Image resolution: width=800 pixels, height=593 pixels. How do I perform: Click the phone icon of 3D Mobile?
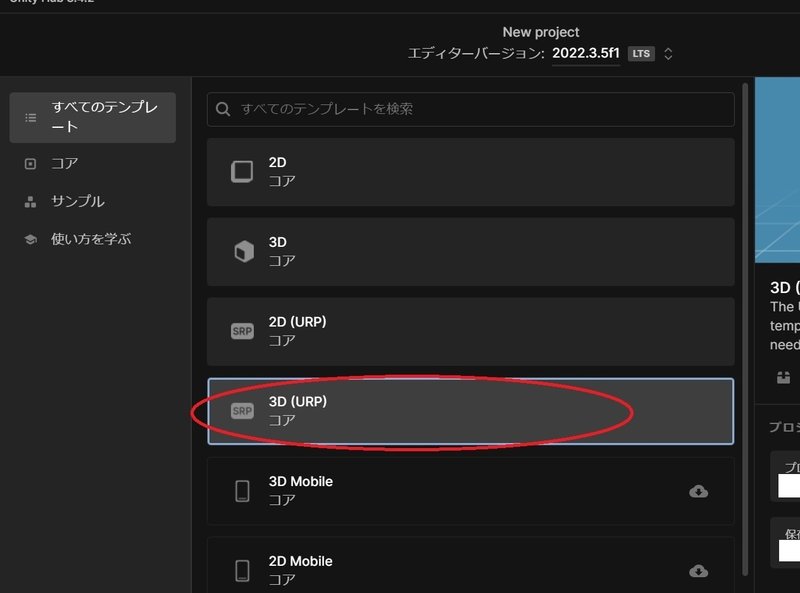click(242, 491)
